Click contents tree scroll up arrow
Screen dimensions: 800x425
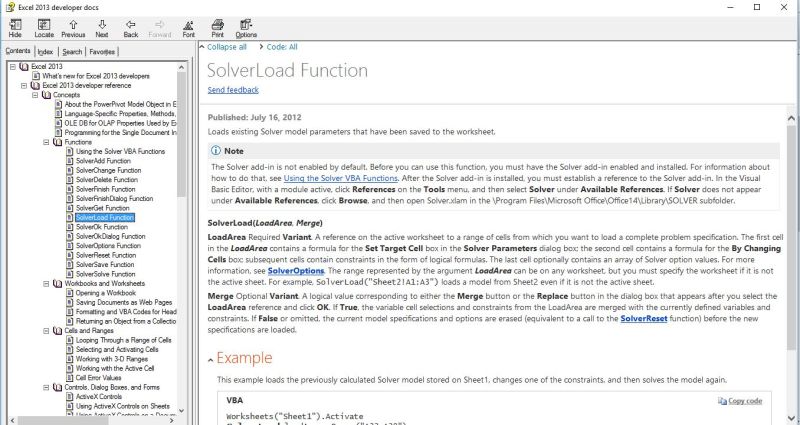coord(182,67)
